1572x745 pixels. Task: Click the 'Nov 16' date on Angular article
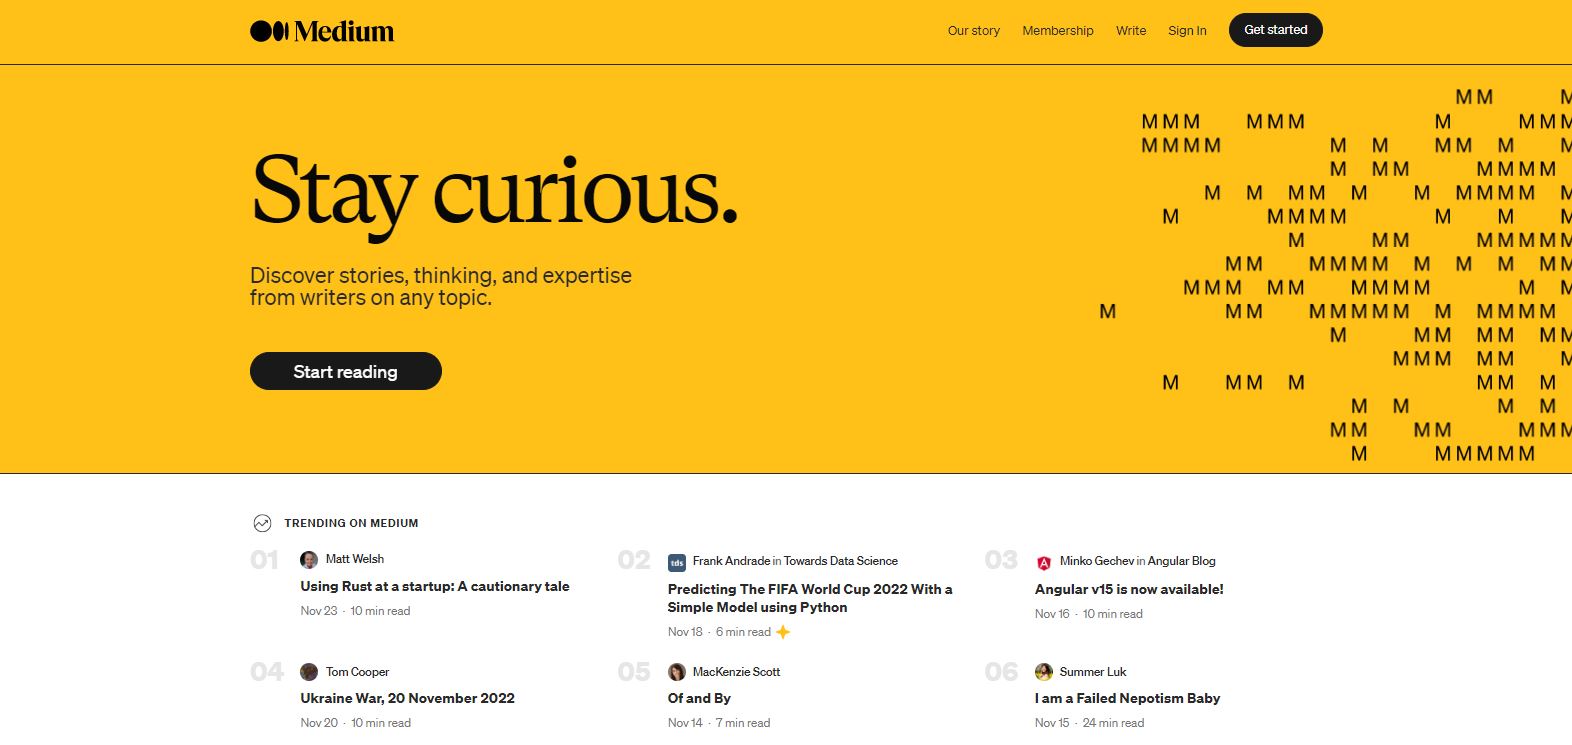pos(1052,614)
